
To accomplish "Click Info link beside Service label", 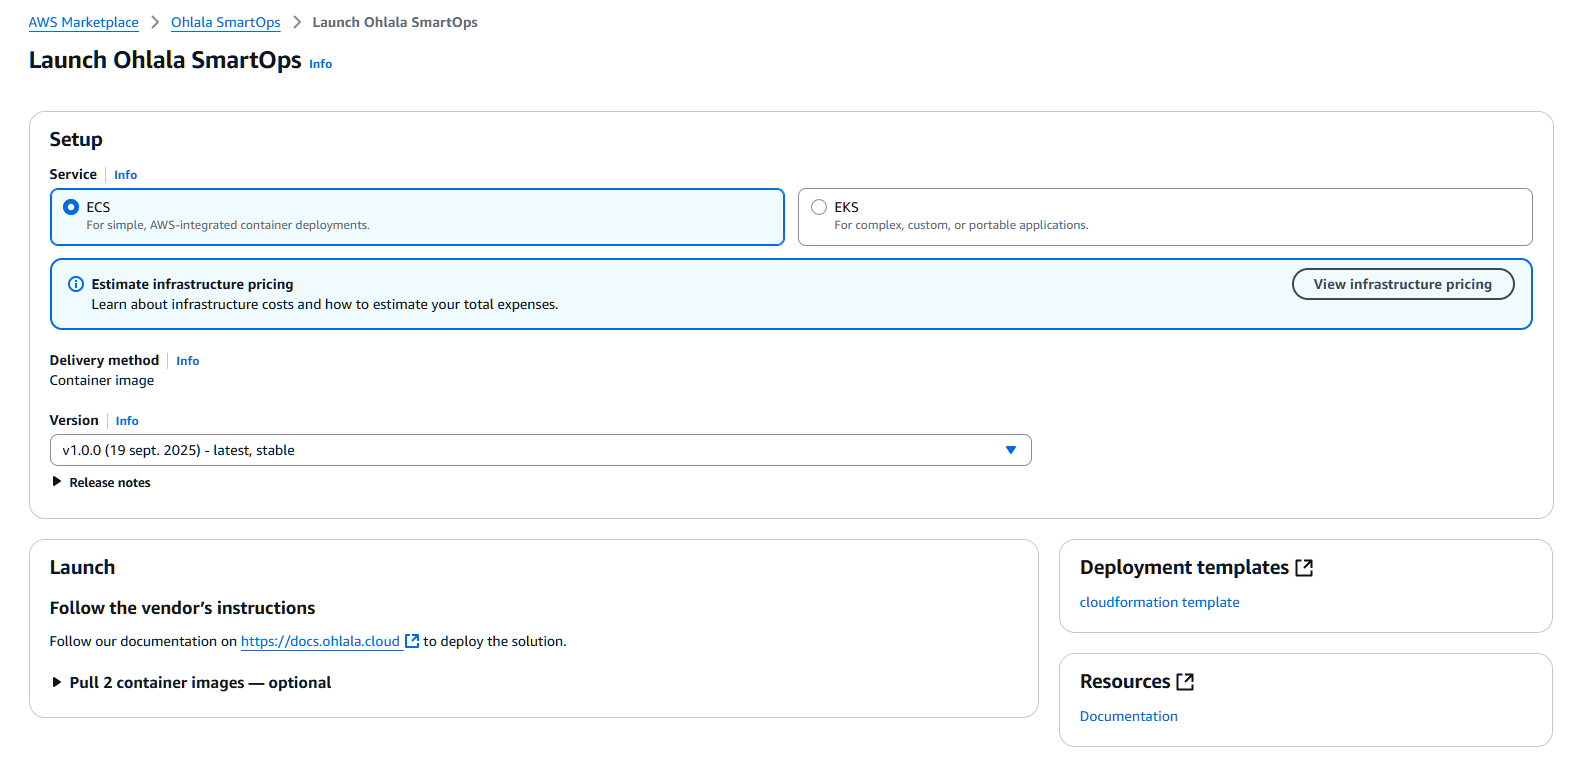I will click(125, 175).
